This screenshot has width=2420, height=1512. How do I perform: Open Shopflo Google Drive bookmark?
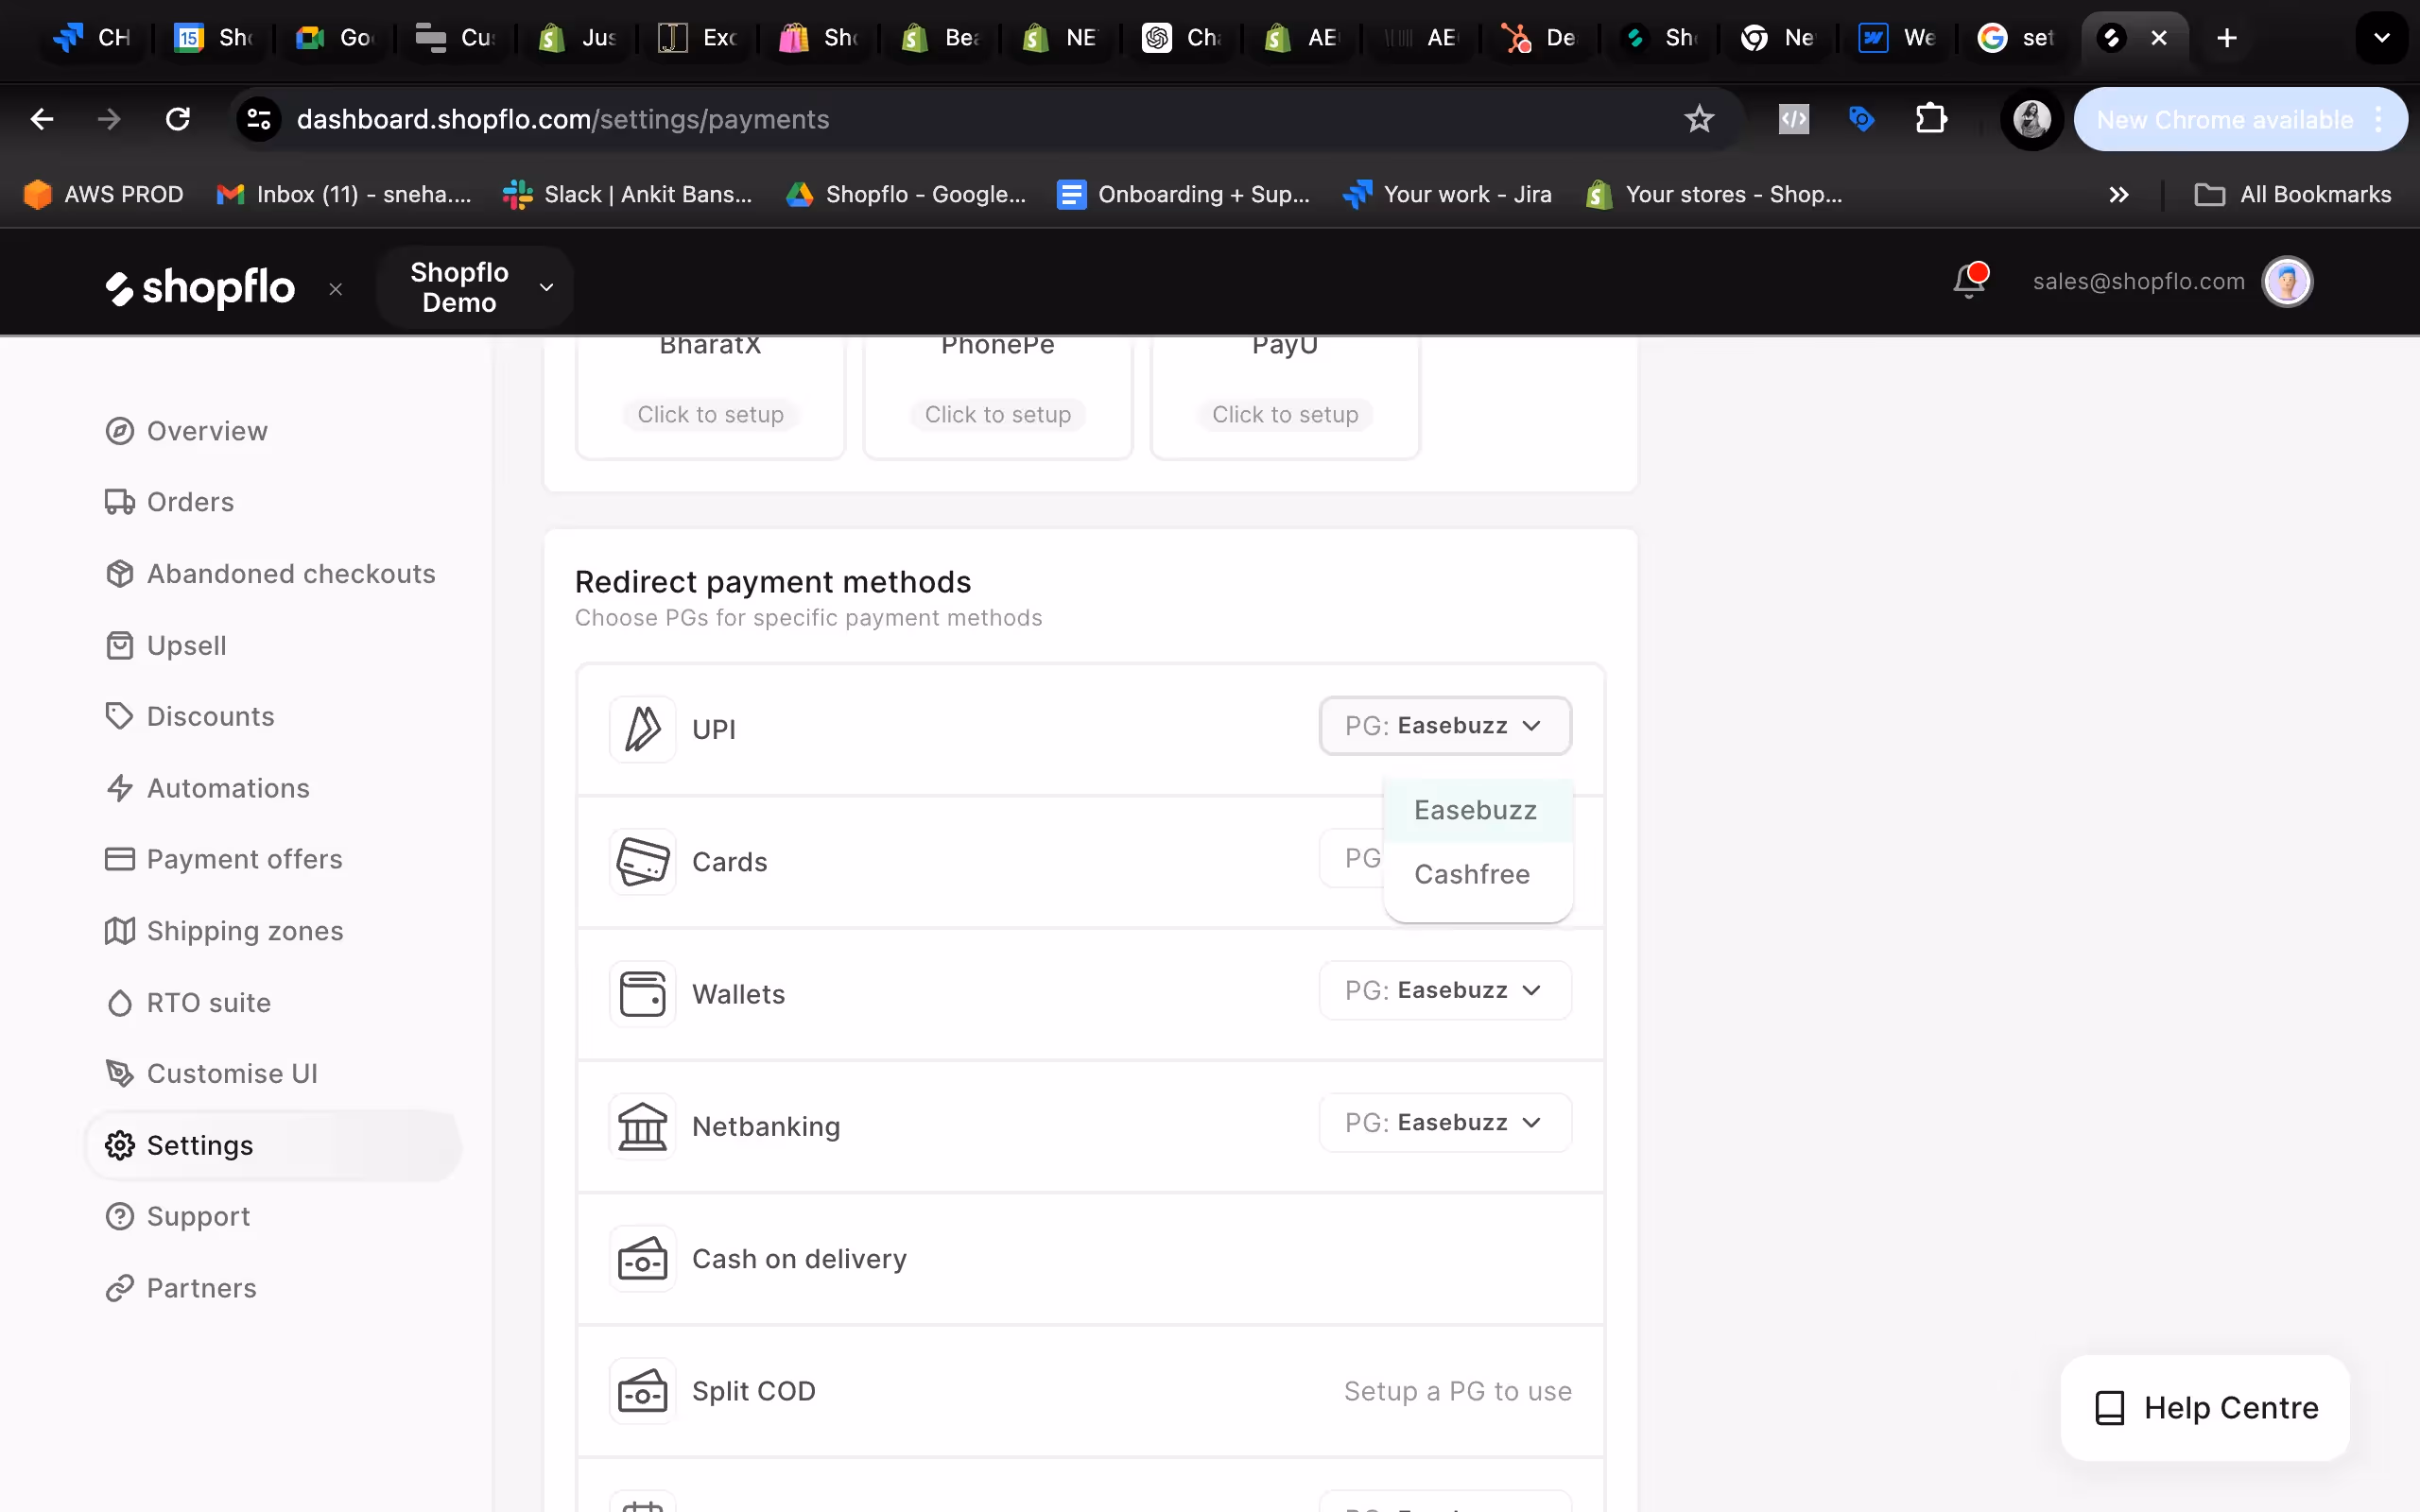pos(906,195)
